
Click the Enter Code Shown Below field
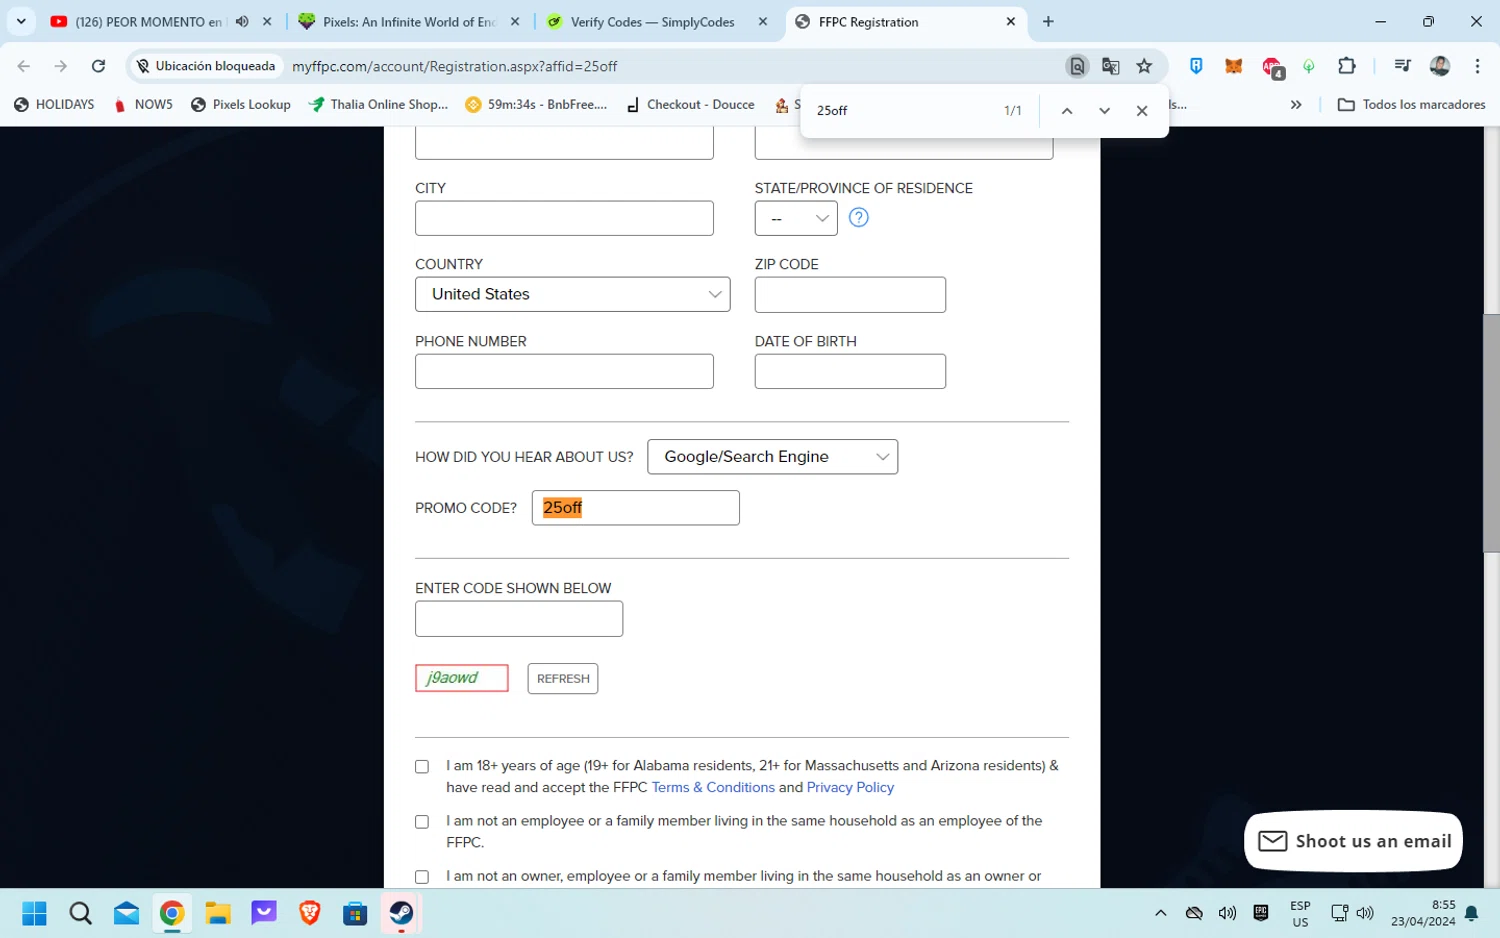[x=519, y=619]
